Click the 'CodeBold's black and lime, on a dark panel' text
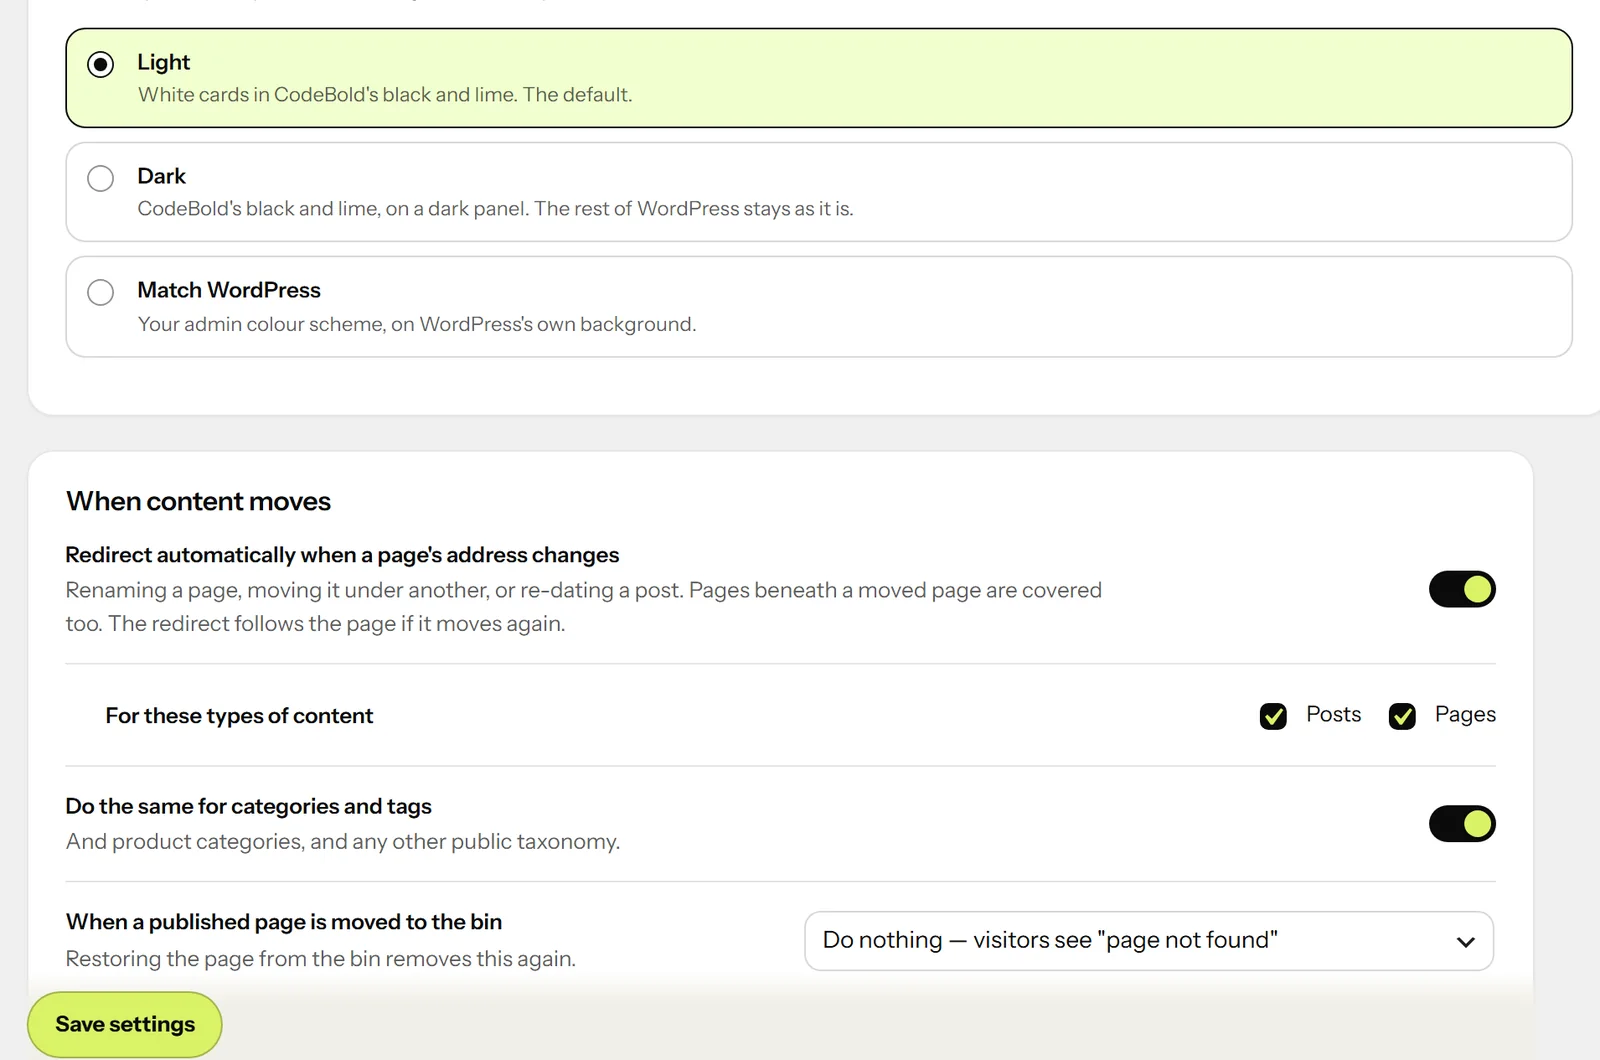Screen dimensions: 1600x1060 pos(495,209)
